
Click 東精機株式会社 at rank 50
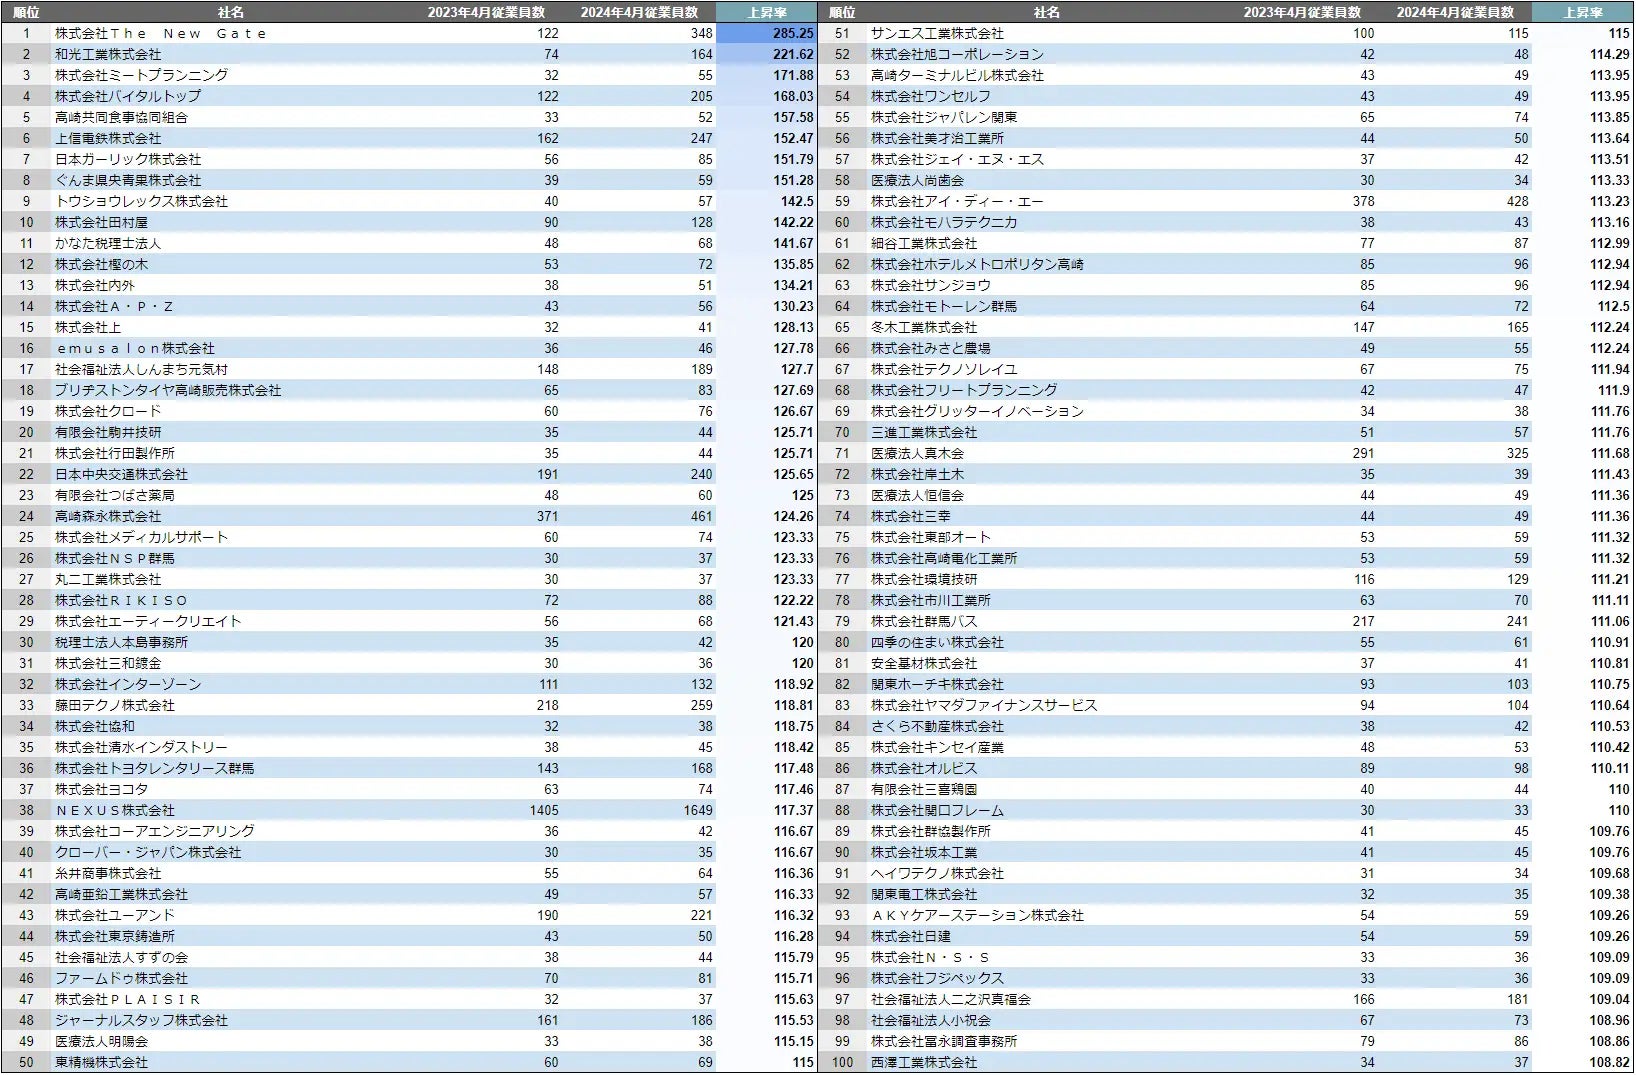click(x=101, y=1062)
